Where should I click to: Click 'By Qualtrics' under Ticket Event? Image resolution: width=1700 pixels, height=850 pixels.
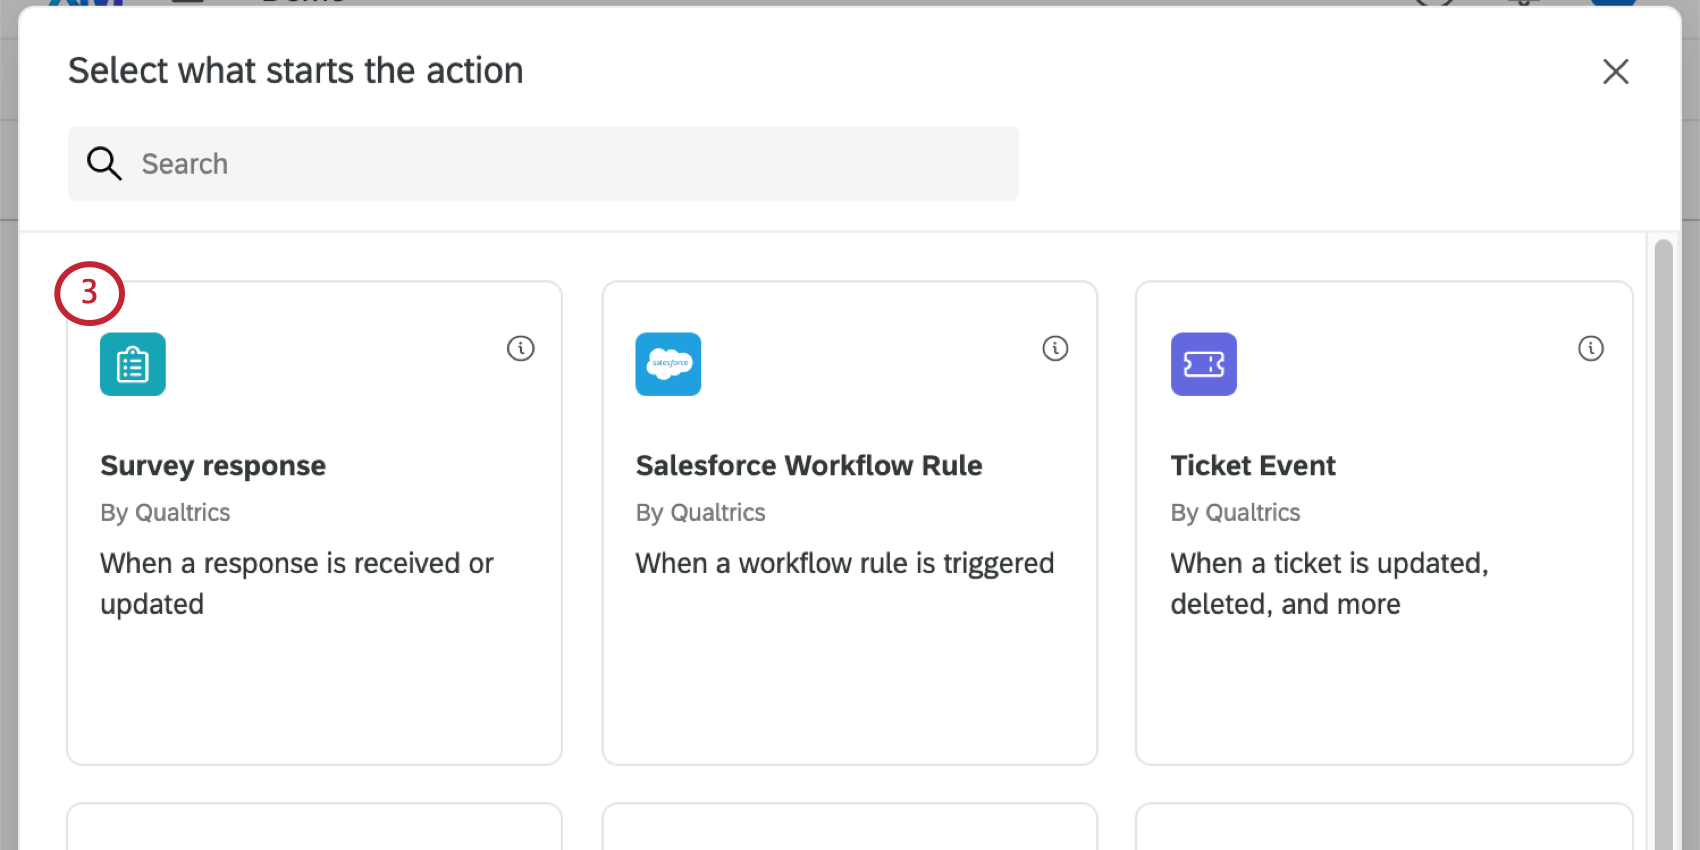point(1236,512)
